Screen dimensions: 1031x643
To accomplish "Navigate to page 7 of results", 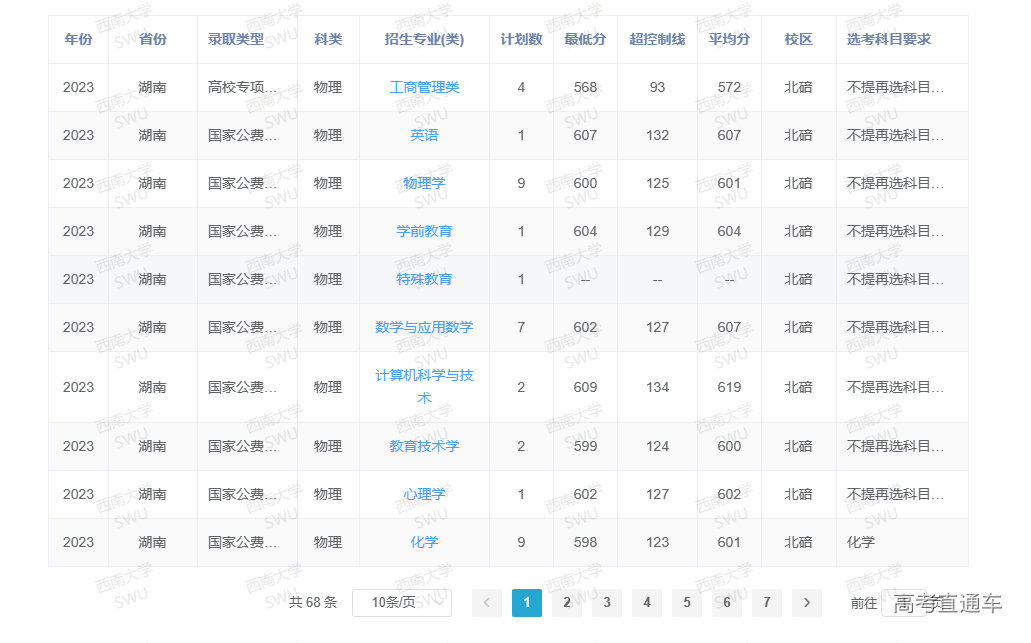I will click(x=766, y=603).
